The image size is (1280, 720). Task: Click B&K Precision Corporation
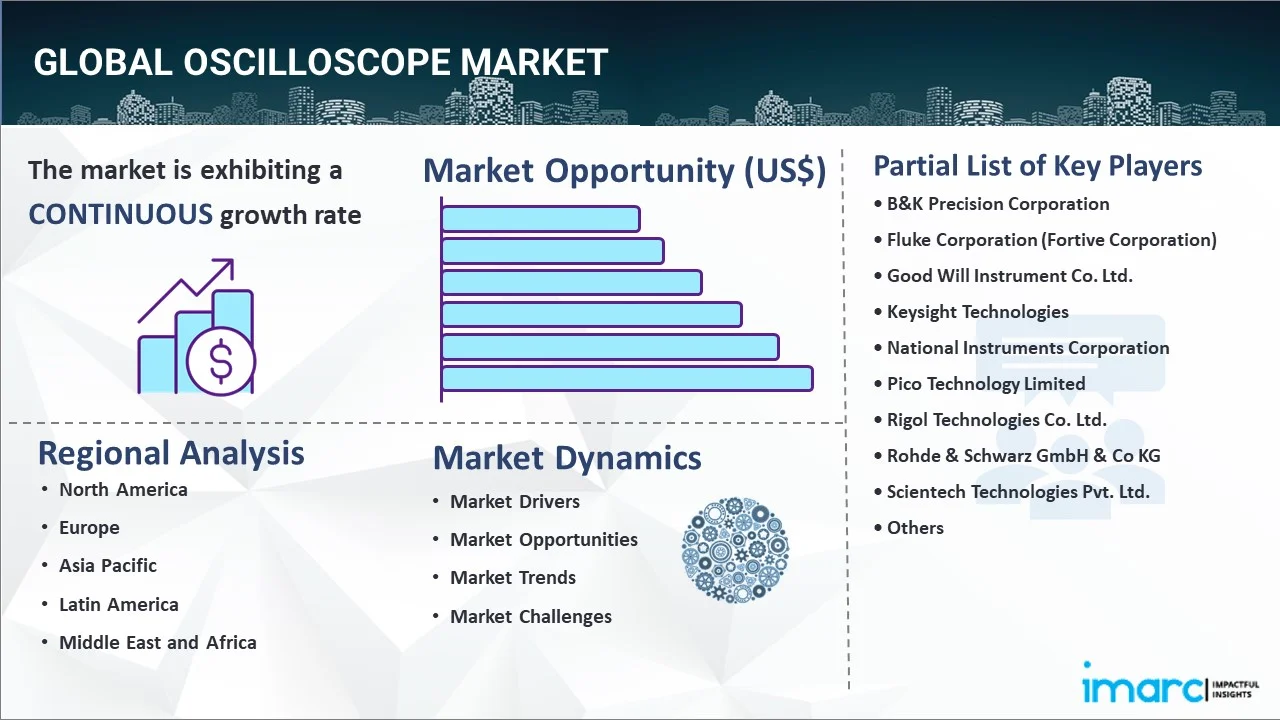[998, 204]
